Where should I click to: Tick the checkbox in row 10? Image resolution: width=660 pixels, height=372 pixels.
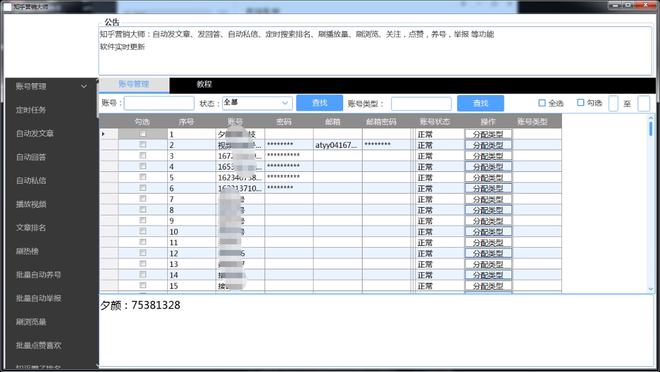point(143,231)
